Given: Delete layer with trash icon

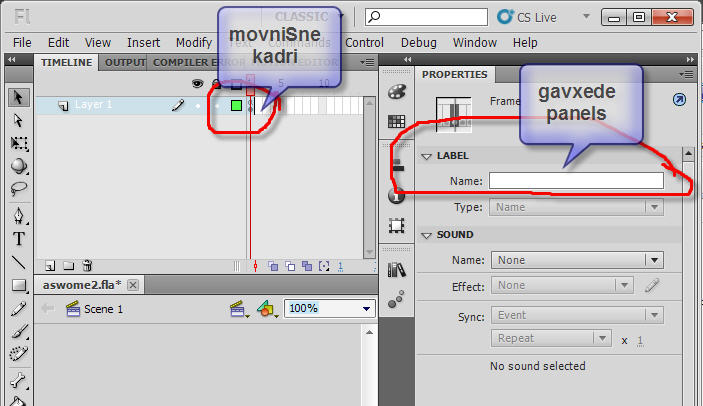Looking at the screenshot, I should pyautogui.click(x=87, y=266).
